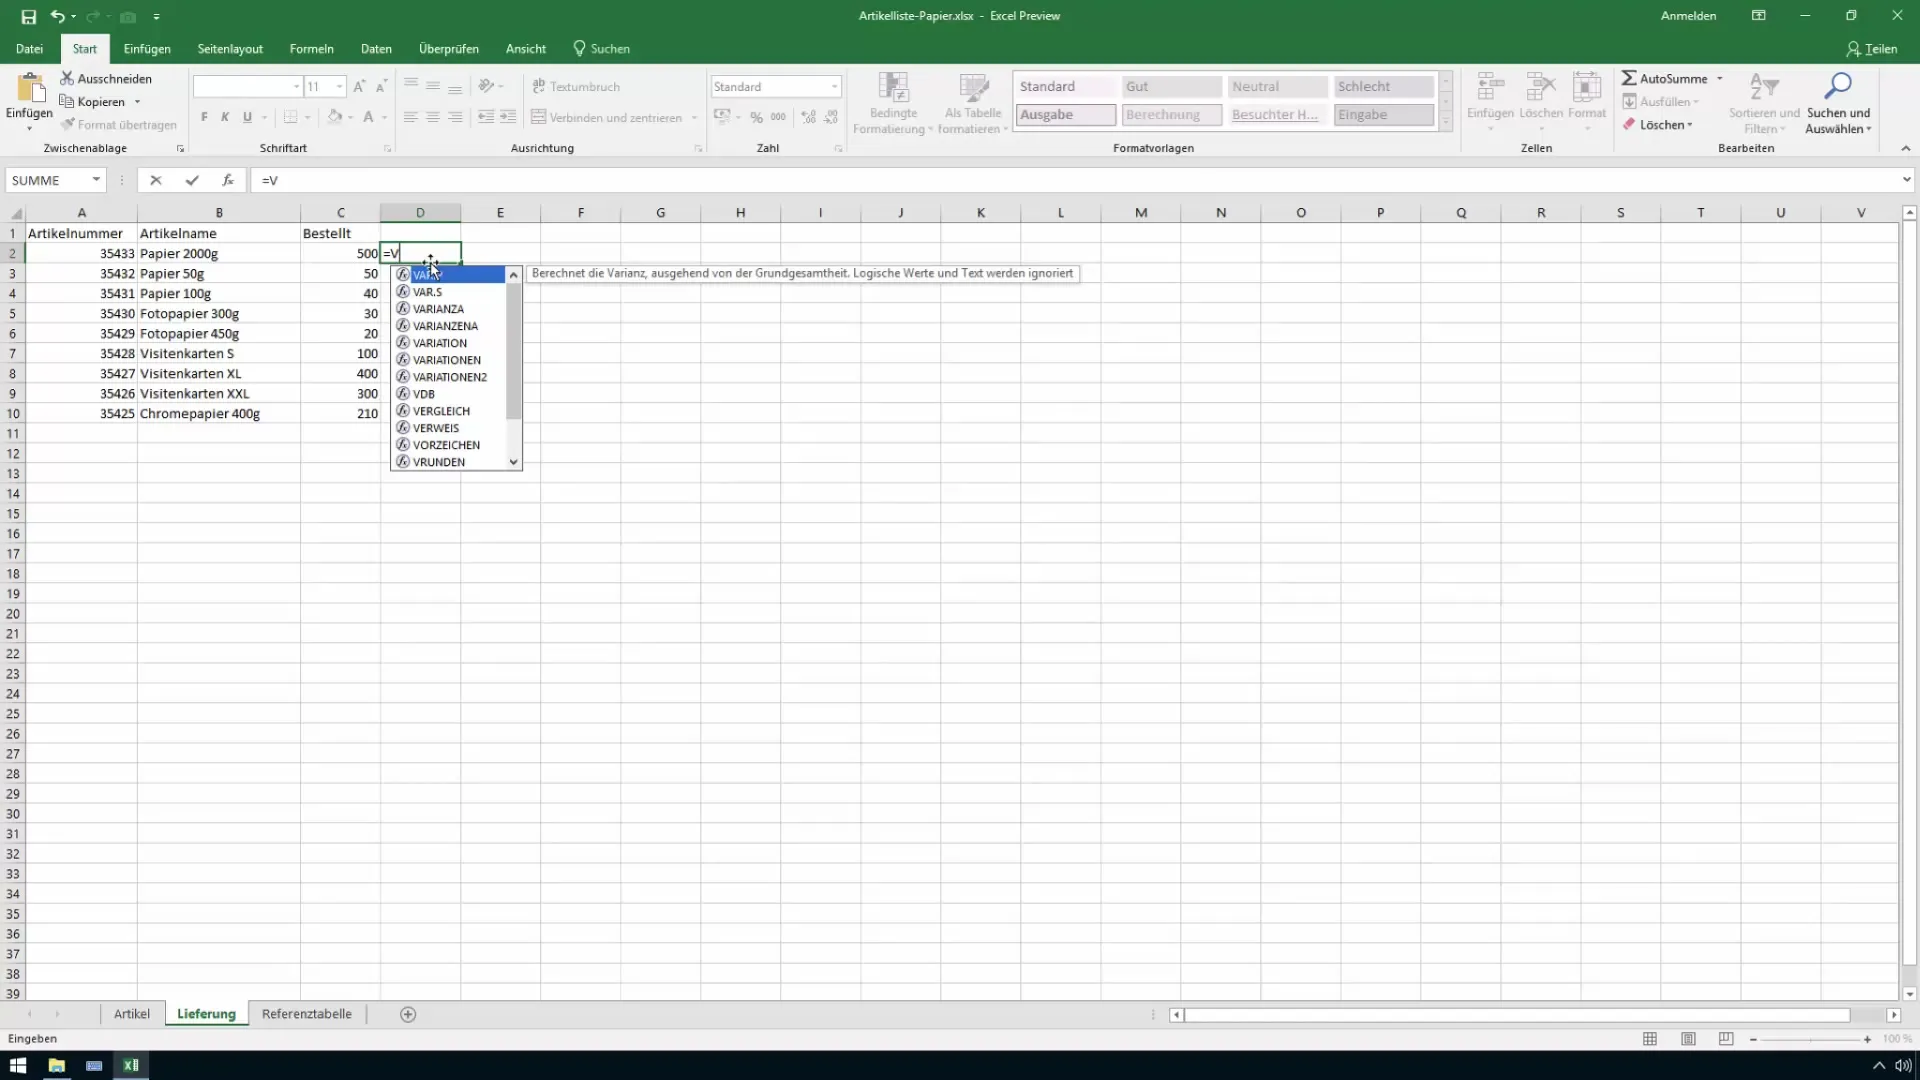Open fill color dropdown bucket
The height and width of the screenshot is (1080, 1920).
350,117
